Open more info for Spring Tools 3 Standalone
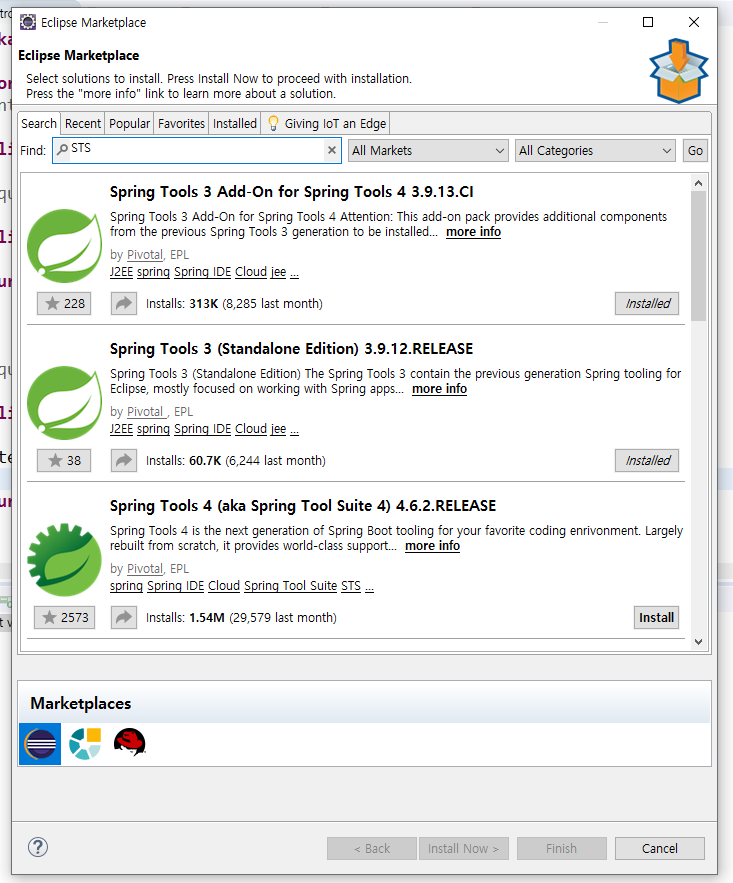Image resolution: width=733 pixels, height=883 pixels. [439, 389]
